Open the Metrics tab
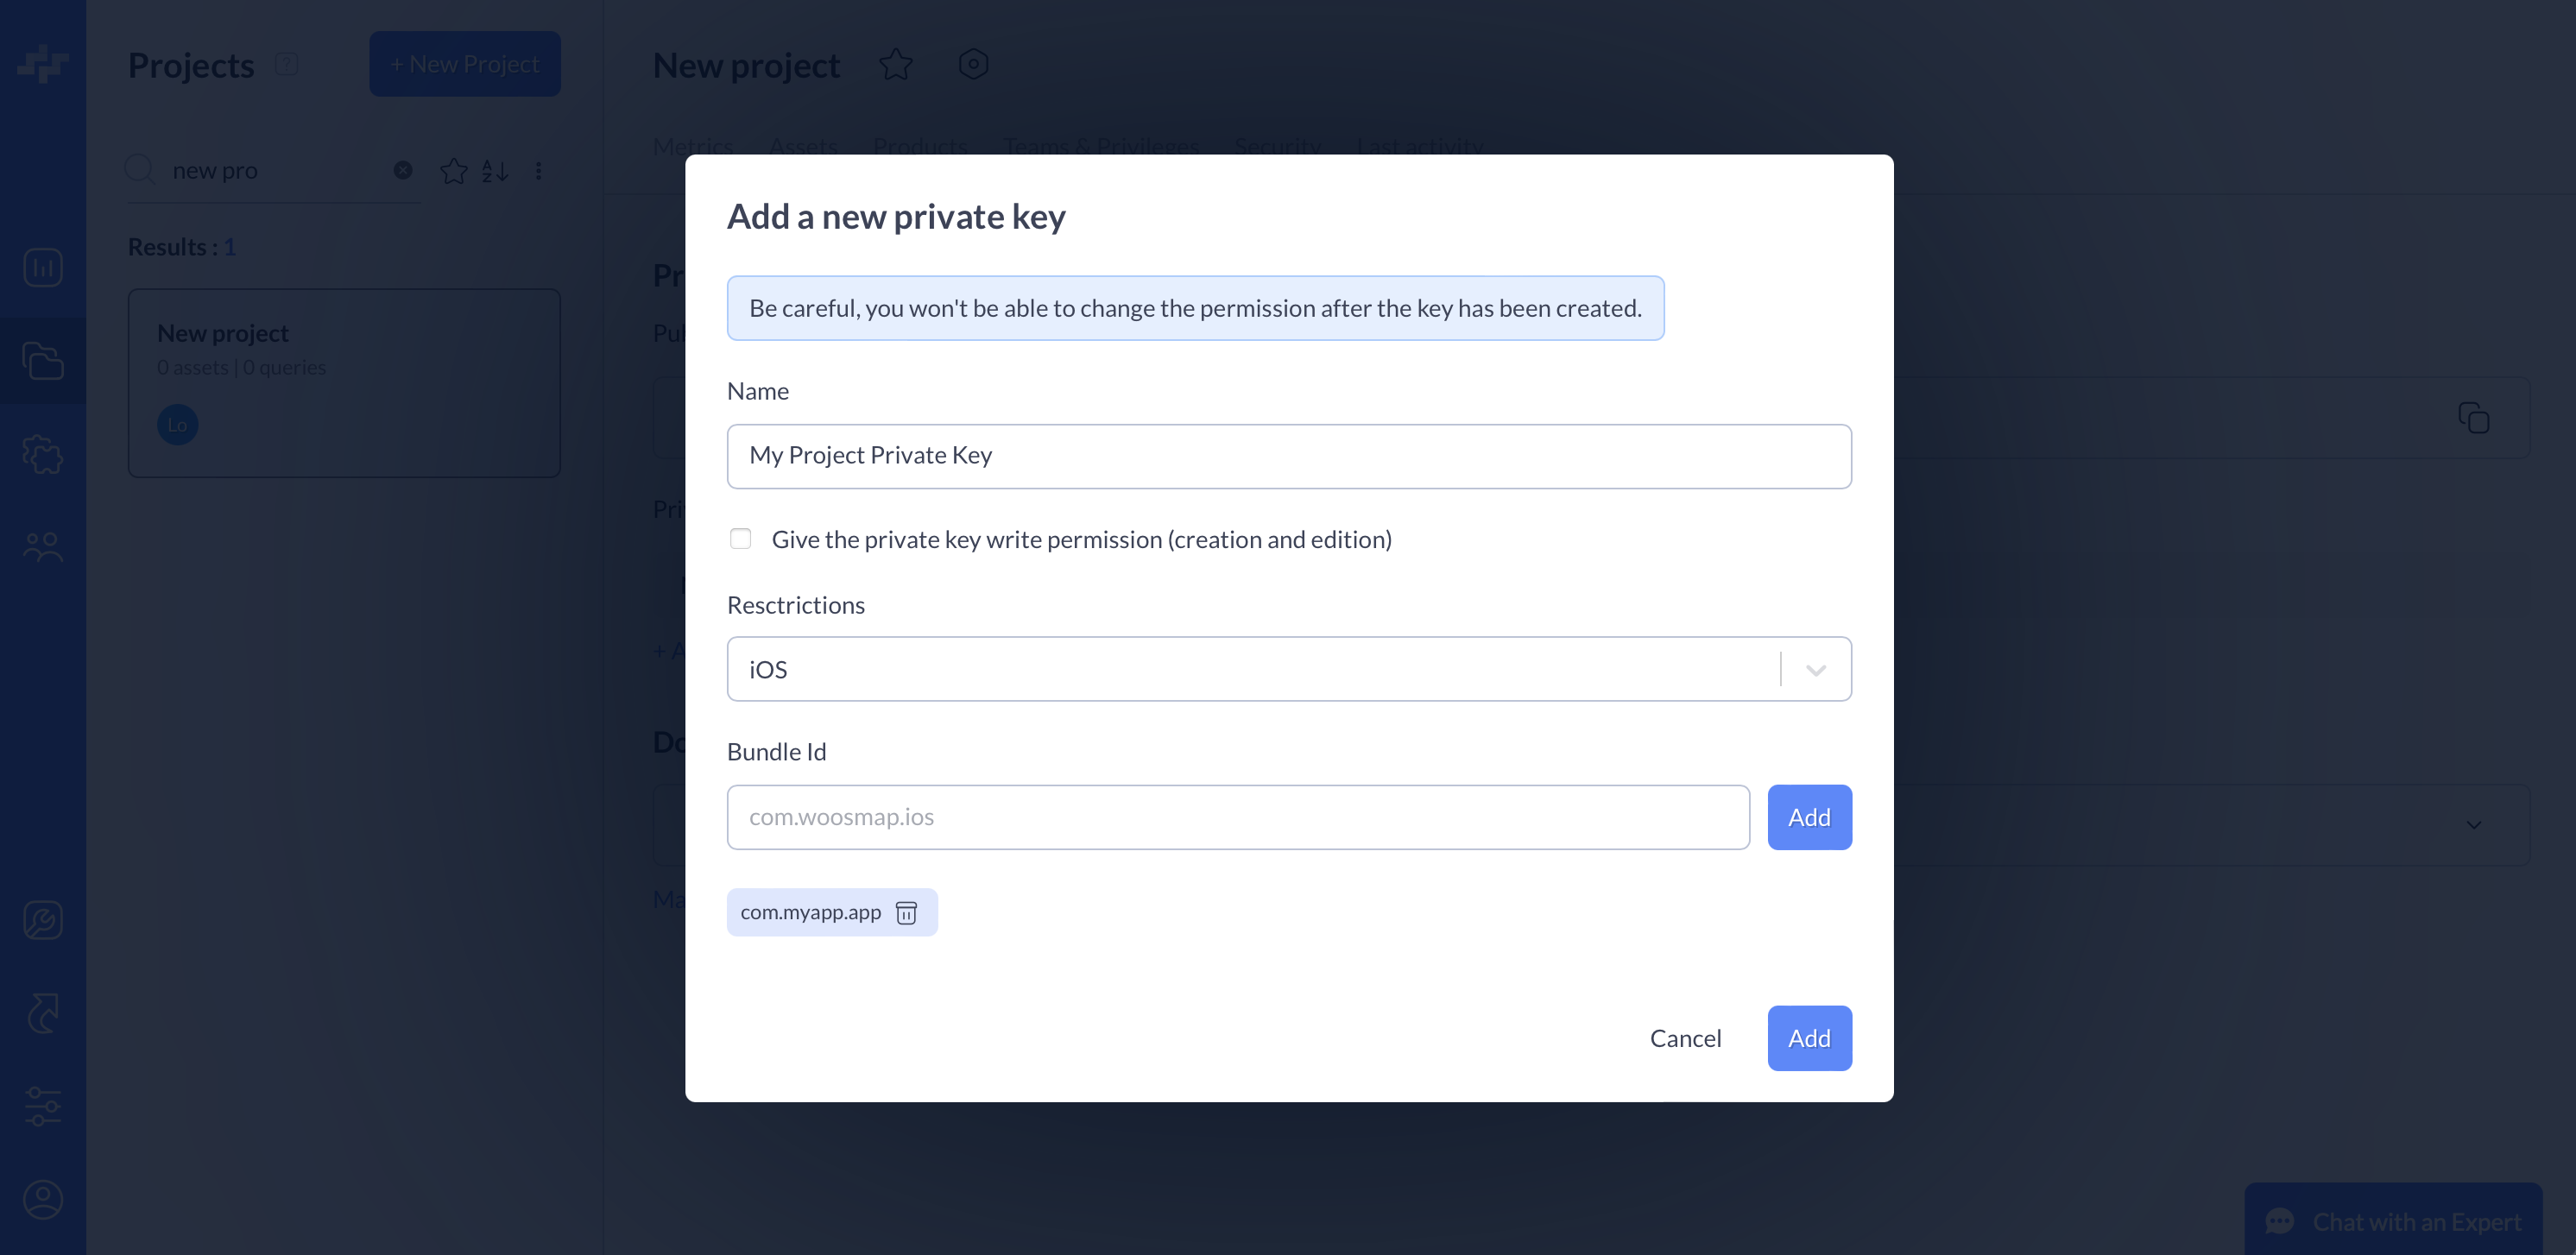This screenshot has width=2576, height=1255. click(693, 146)
